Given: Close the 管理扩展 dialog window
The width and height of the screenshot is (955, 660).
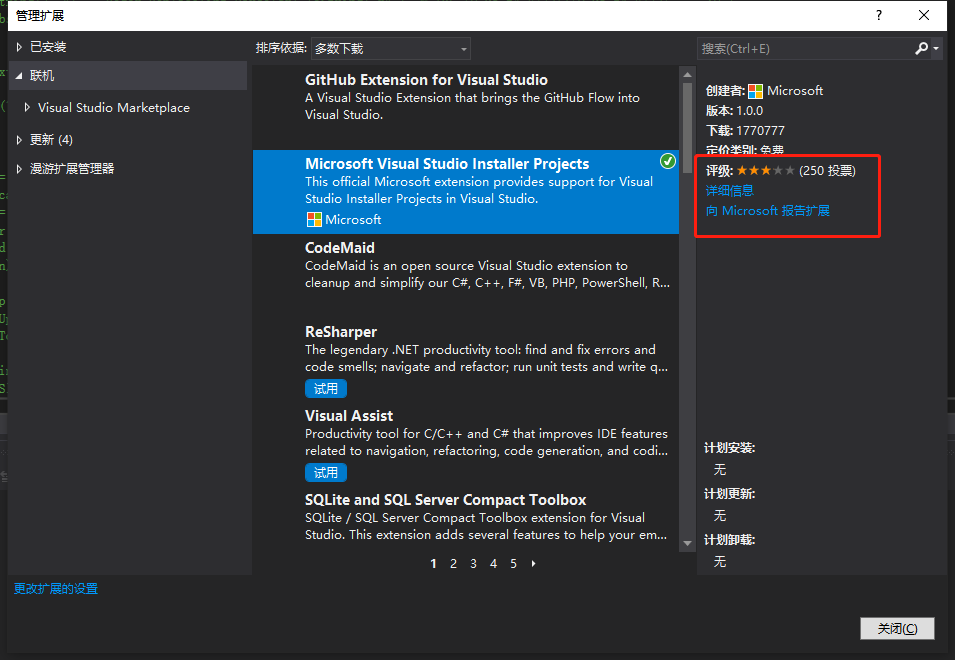Looking at the screenshot, I should coord(924,15).
